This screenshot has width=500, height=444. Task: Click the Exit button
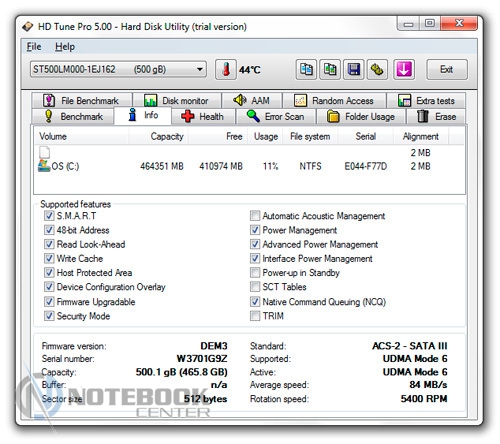click(x=447, y=69)
